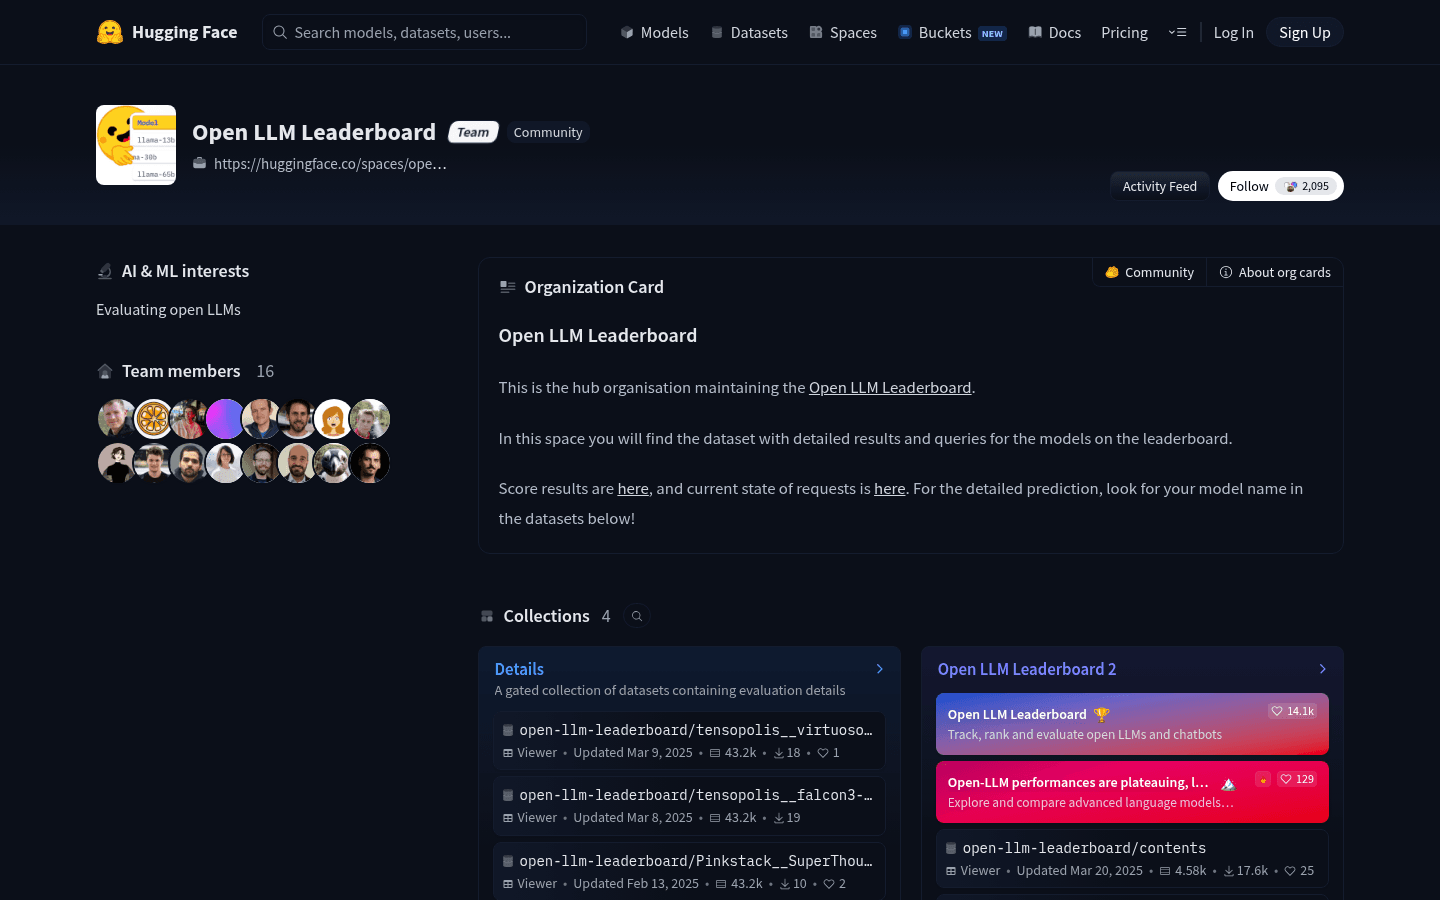Click the Log In link
Screen dimensions: 1440x900
tap(1233, 32)
